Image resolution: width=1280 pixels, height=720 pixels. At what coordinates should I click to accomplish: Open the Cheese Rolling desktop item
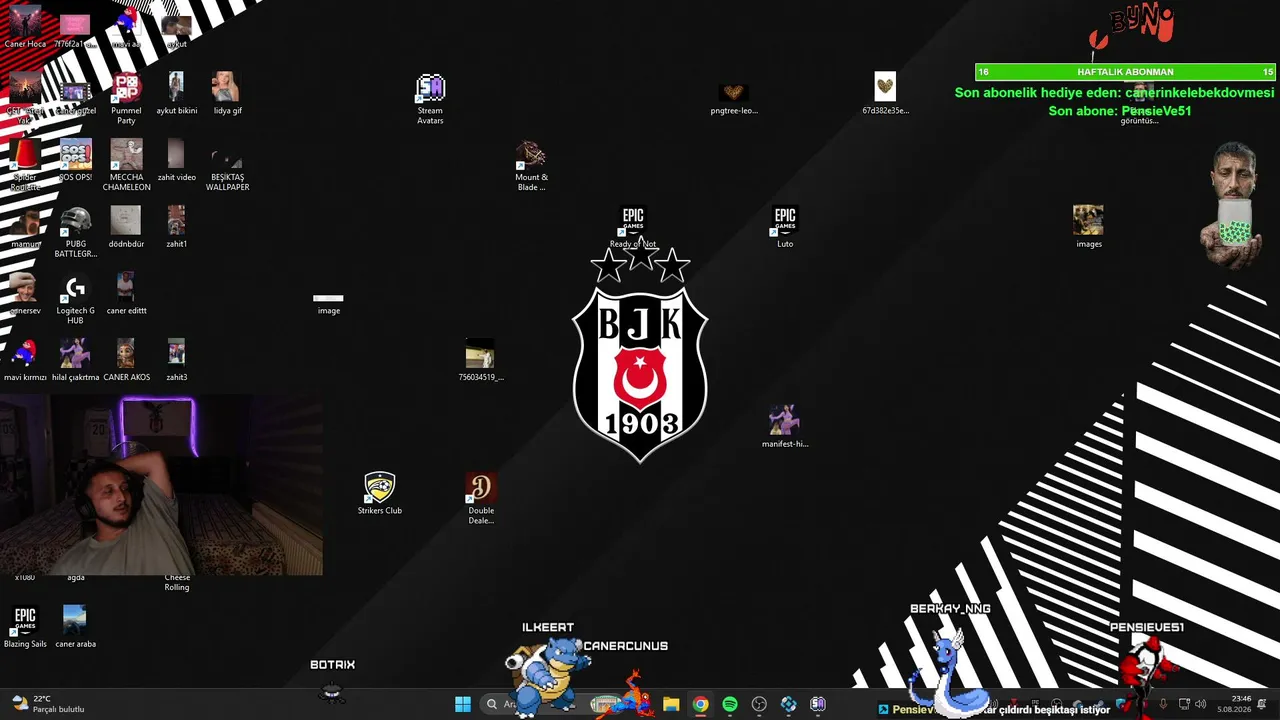pyautogui.click(x=176, y=581)
